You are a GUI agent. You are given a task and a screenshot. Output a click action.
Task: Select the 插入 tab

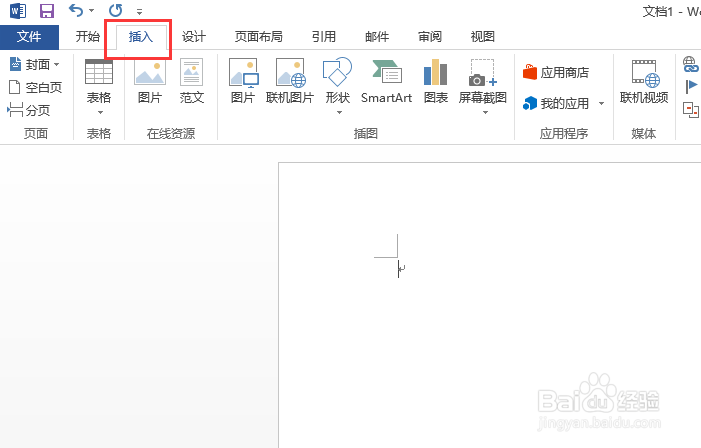tap(141, 37)
